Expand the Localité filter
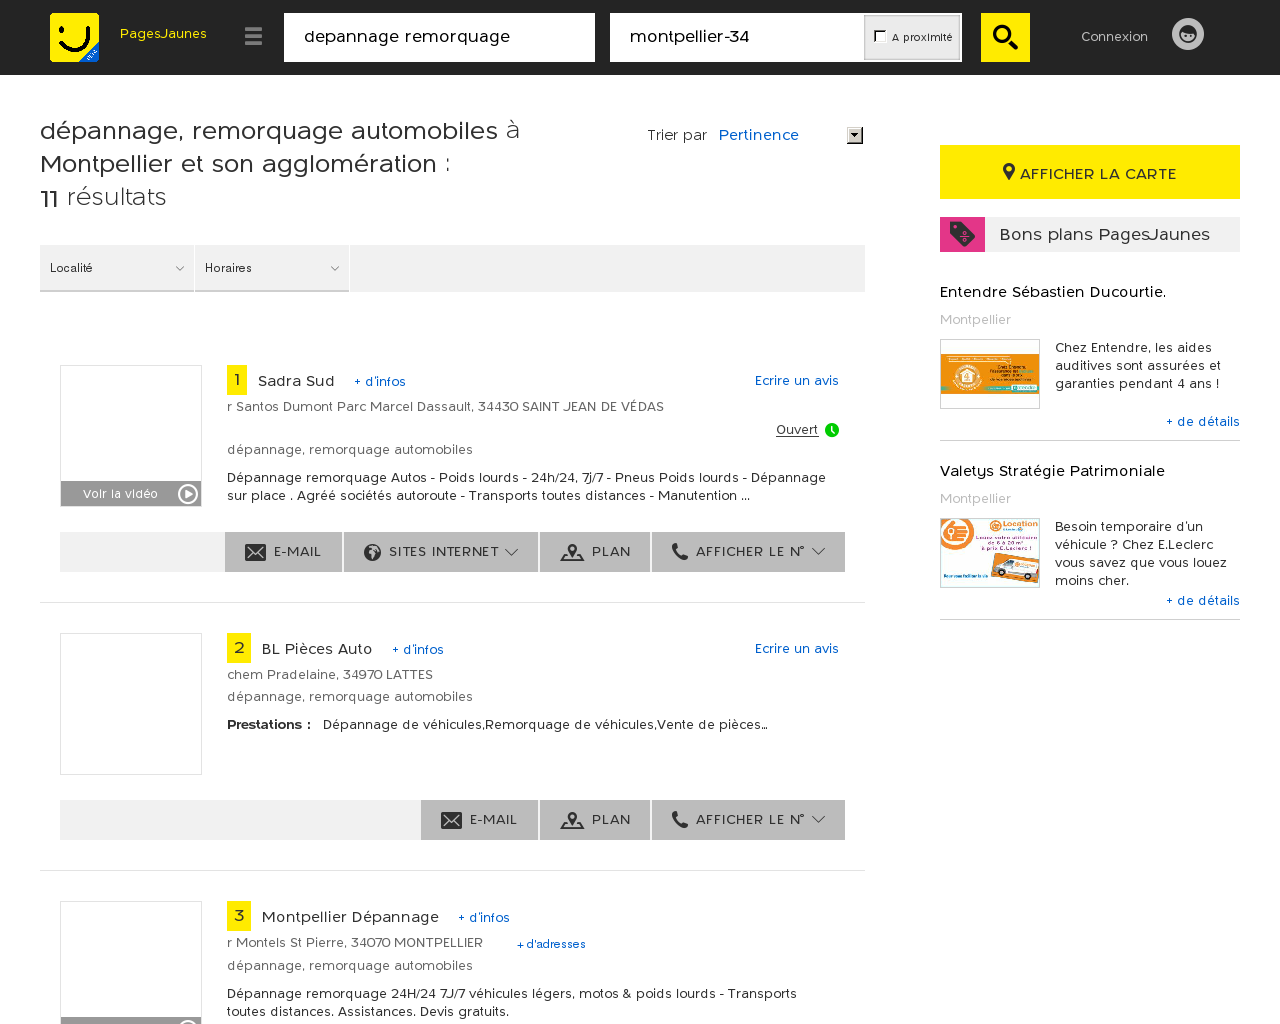 point(117,268)
